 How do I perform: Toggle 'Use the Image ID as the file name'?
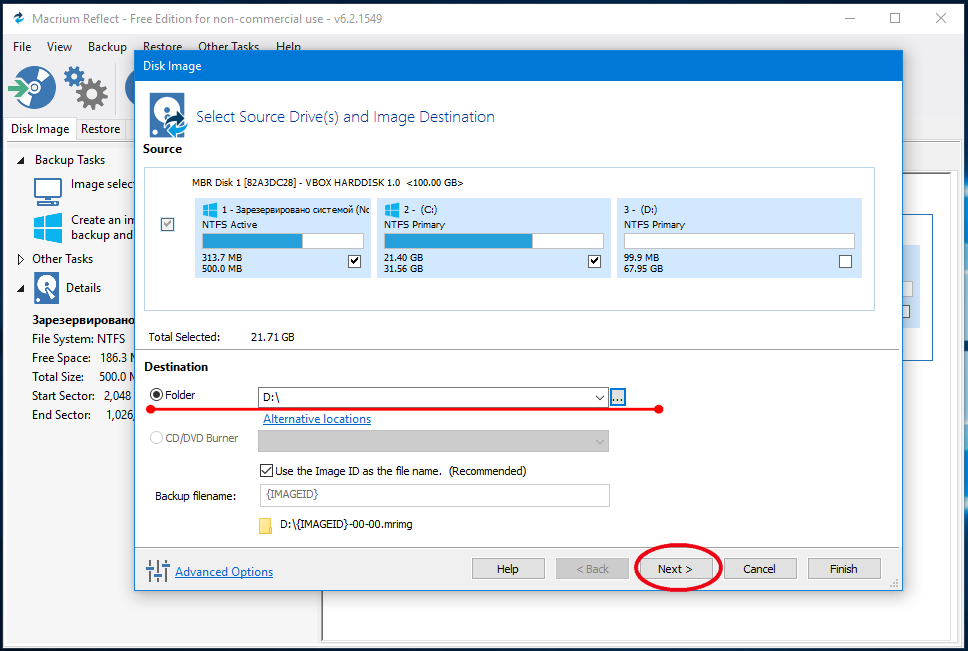pos(267,471)
